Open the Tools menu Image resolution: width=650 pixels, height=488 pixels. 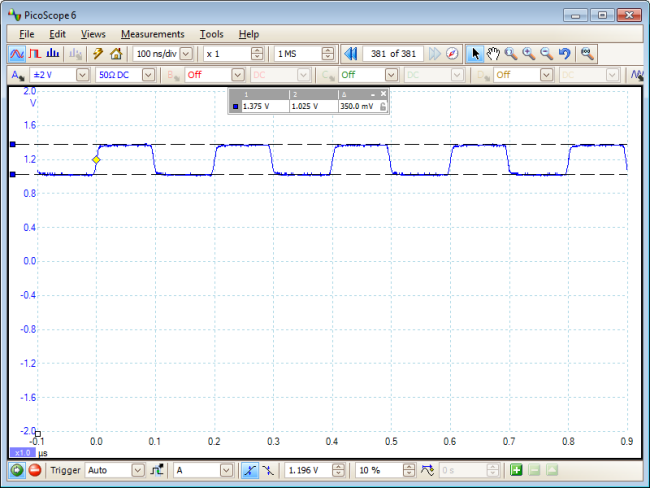click(211, 34)
